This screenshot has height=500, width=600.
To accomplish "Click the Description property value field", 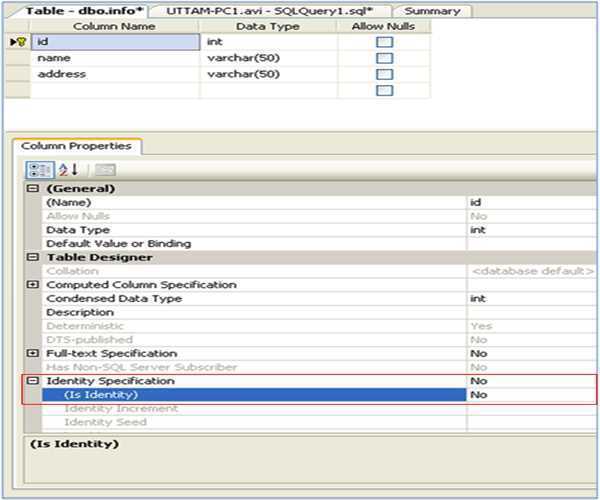I will [x=530, y=312].
